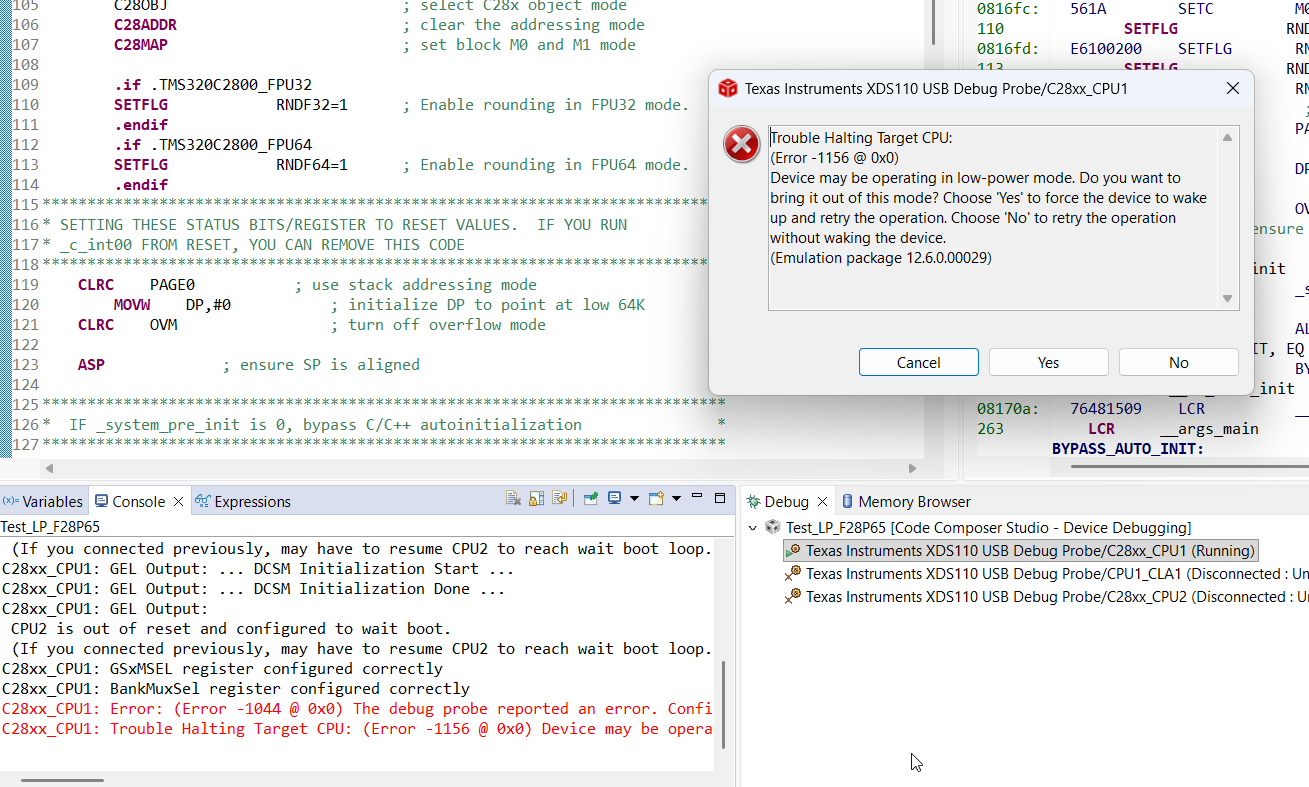1309x787 pixels.
Task: Select the CPU1_CLA1 Disconnected tree row
Action: (1046, 573)
